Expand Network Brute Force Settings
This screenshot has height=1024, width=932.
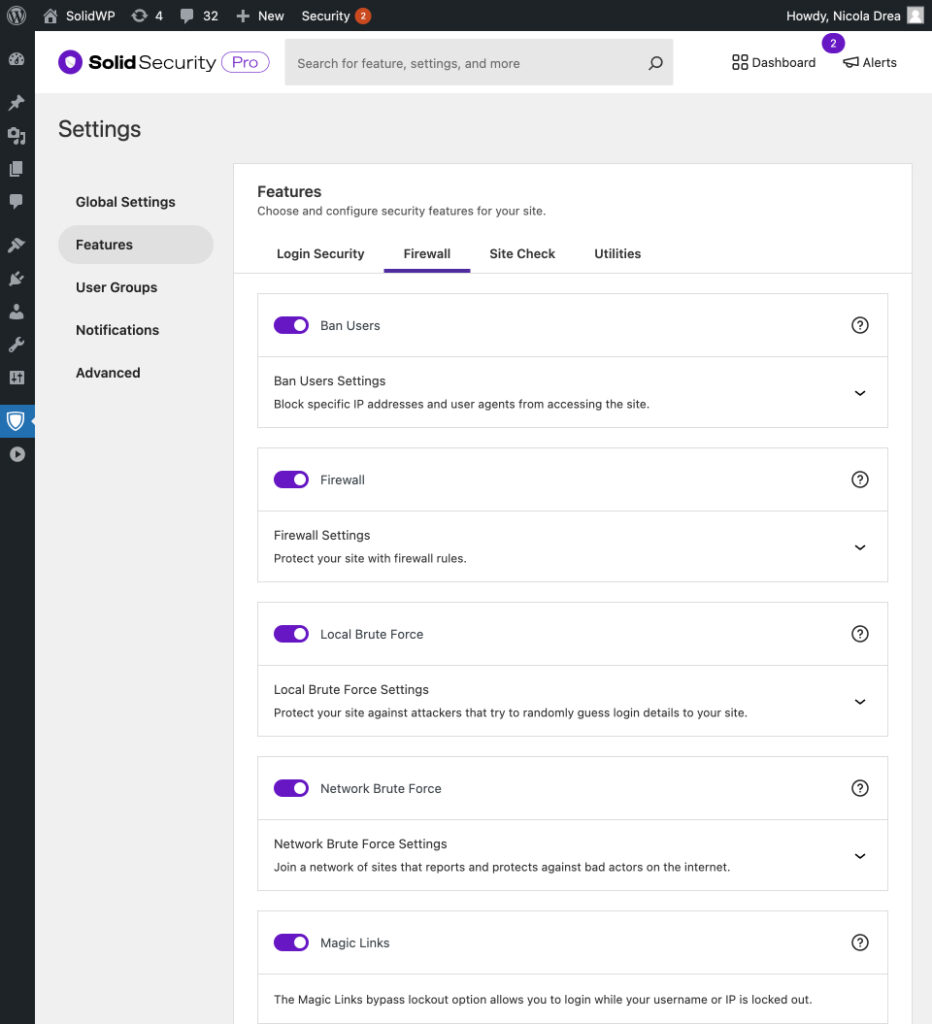coord(859,856)
